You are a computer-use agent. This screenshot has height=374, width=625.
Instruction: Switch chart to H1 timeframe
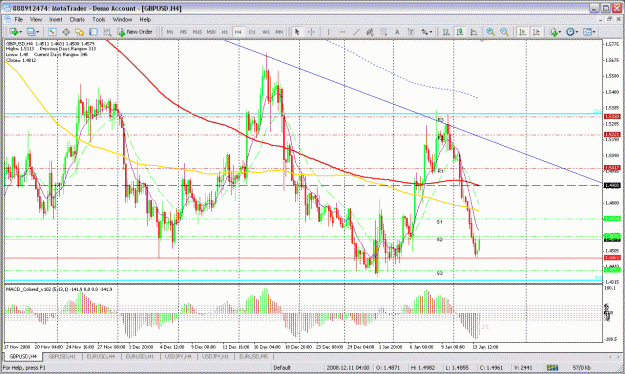coord(224,32)
